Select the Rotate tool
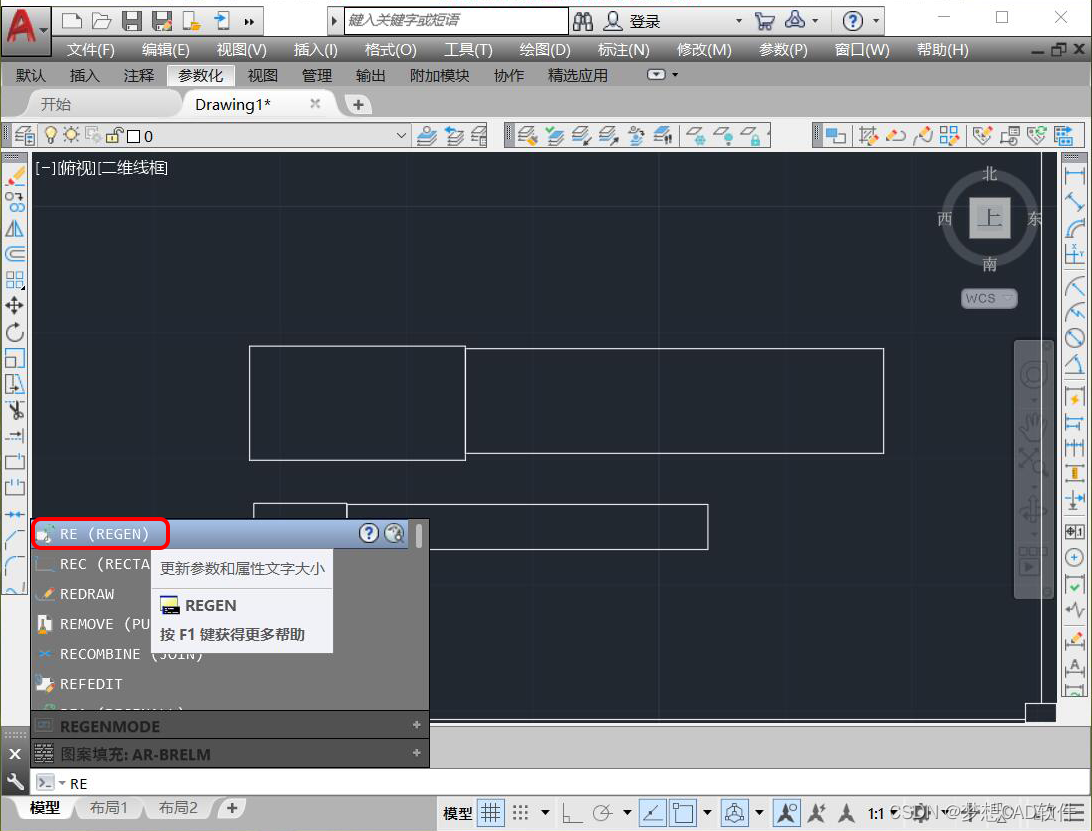Viewport: 1092px width, 831px height. (x=15, y=332)
